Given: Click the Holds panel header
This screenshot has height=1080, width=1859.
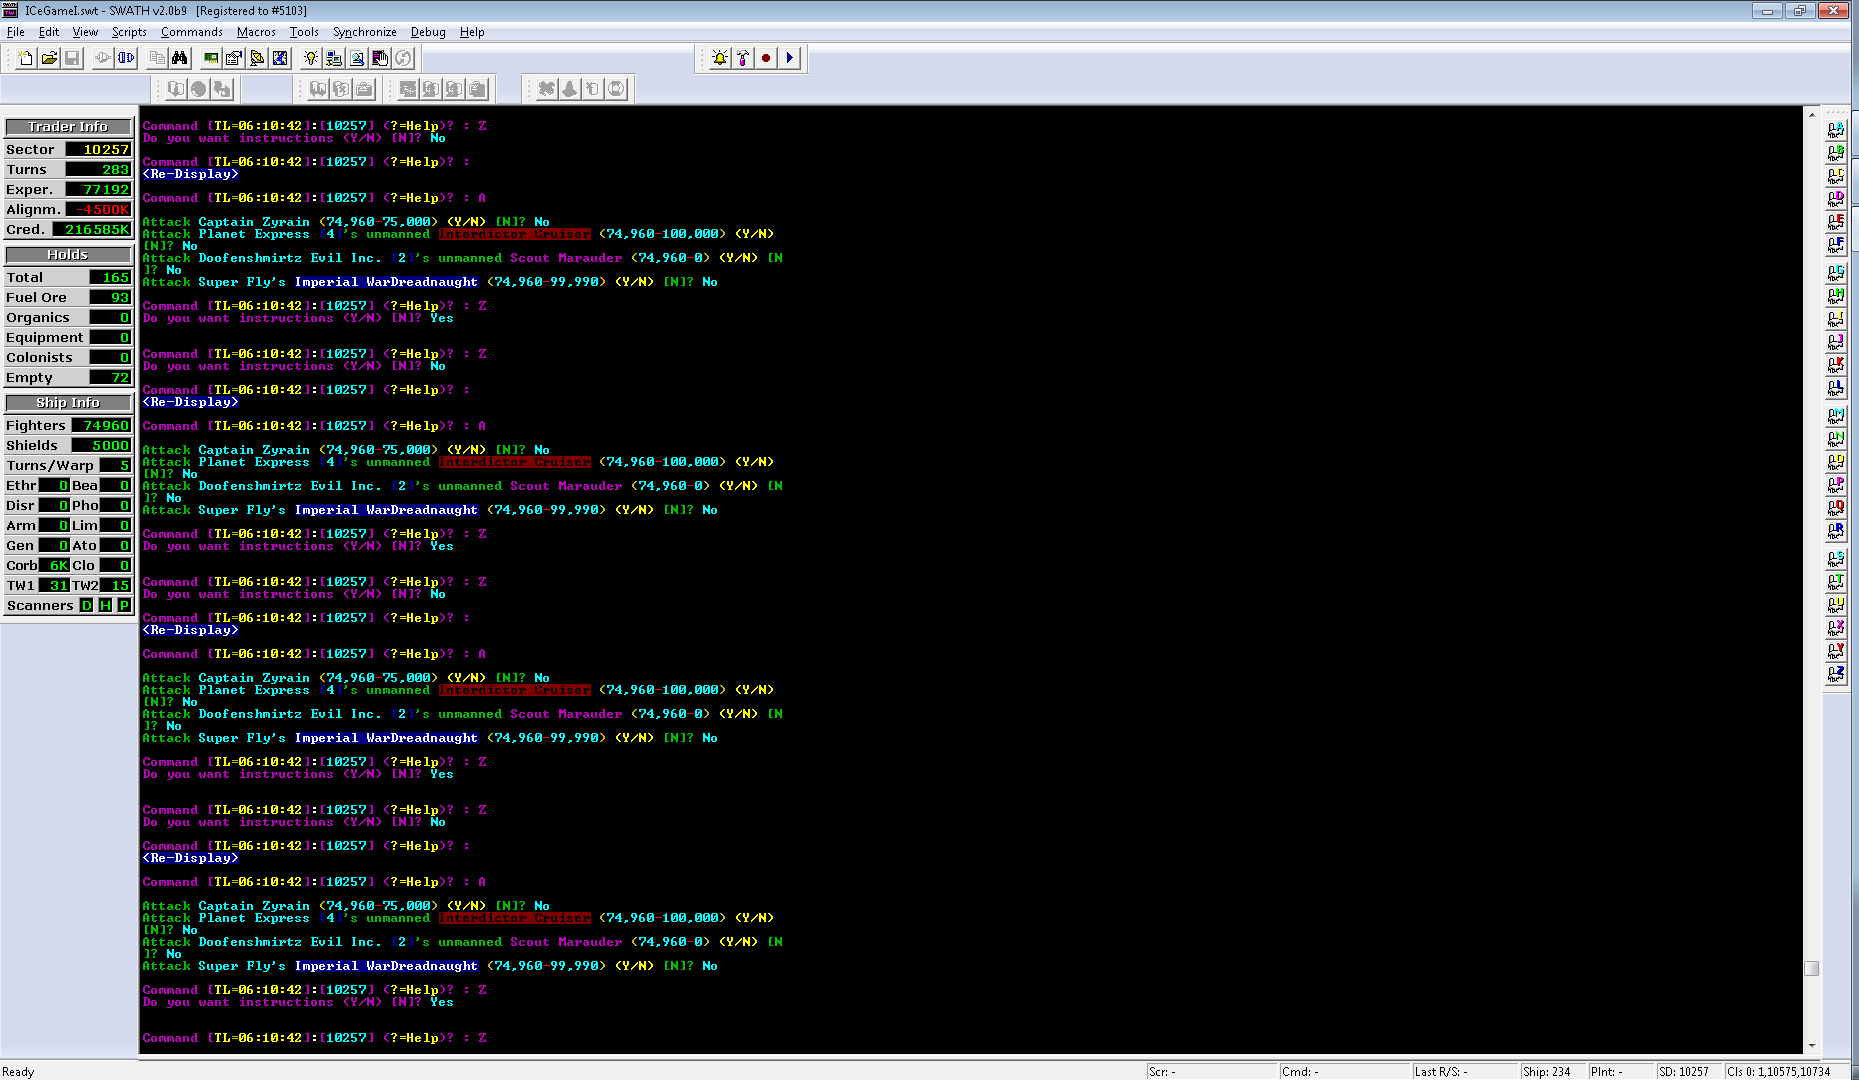Looking at the screenshot, I should coord(67,254).
